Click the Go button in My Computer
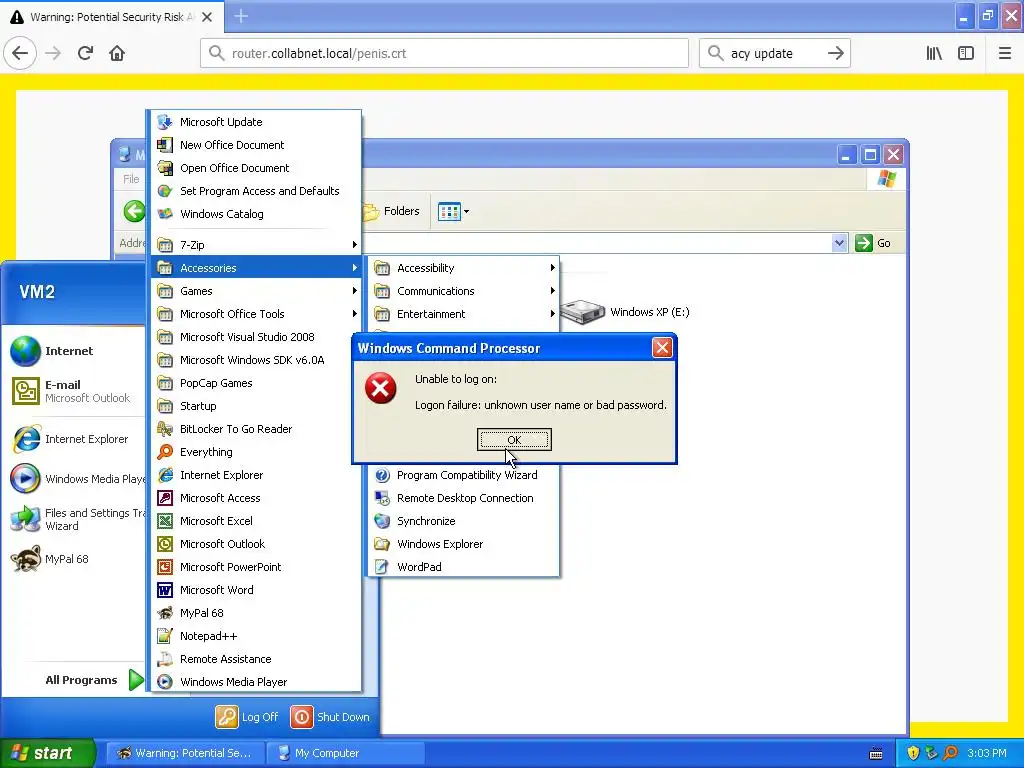Viewport: 1024px width, 768px height. 873,243
